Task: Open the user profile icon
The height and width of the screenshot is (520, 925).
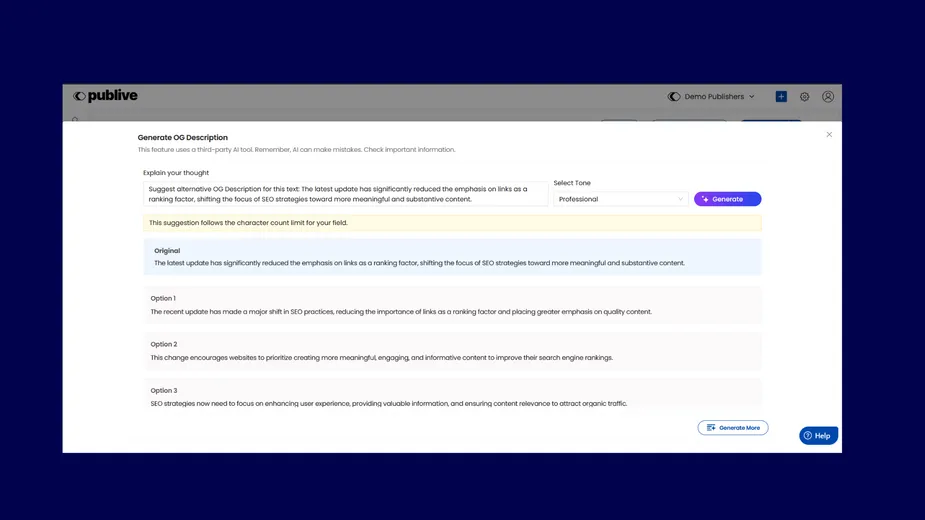Action: [828, 97]
